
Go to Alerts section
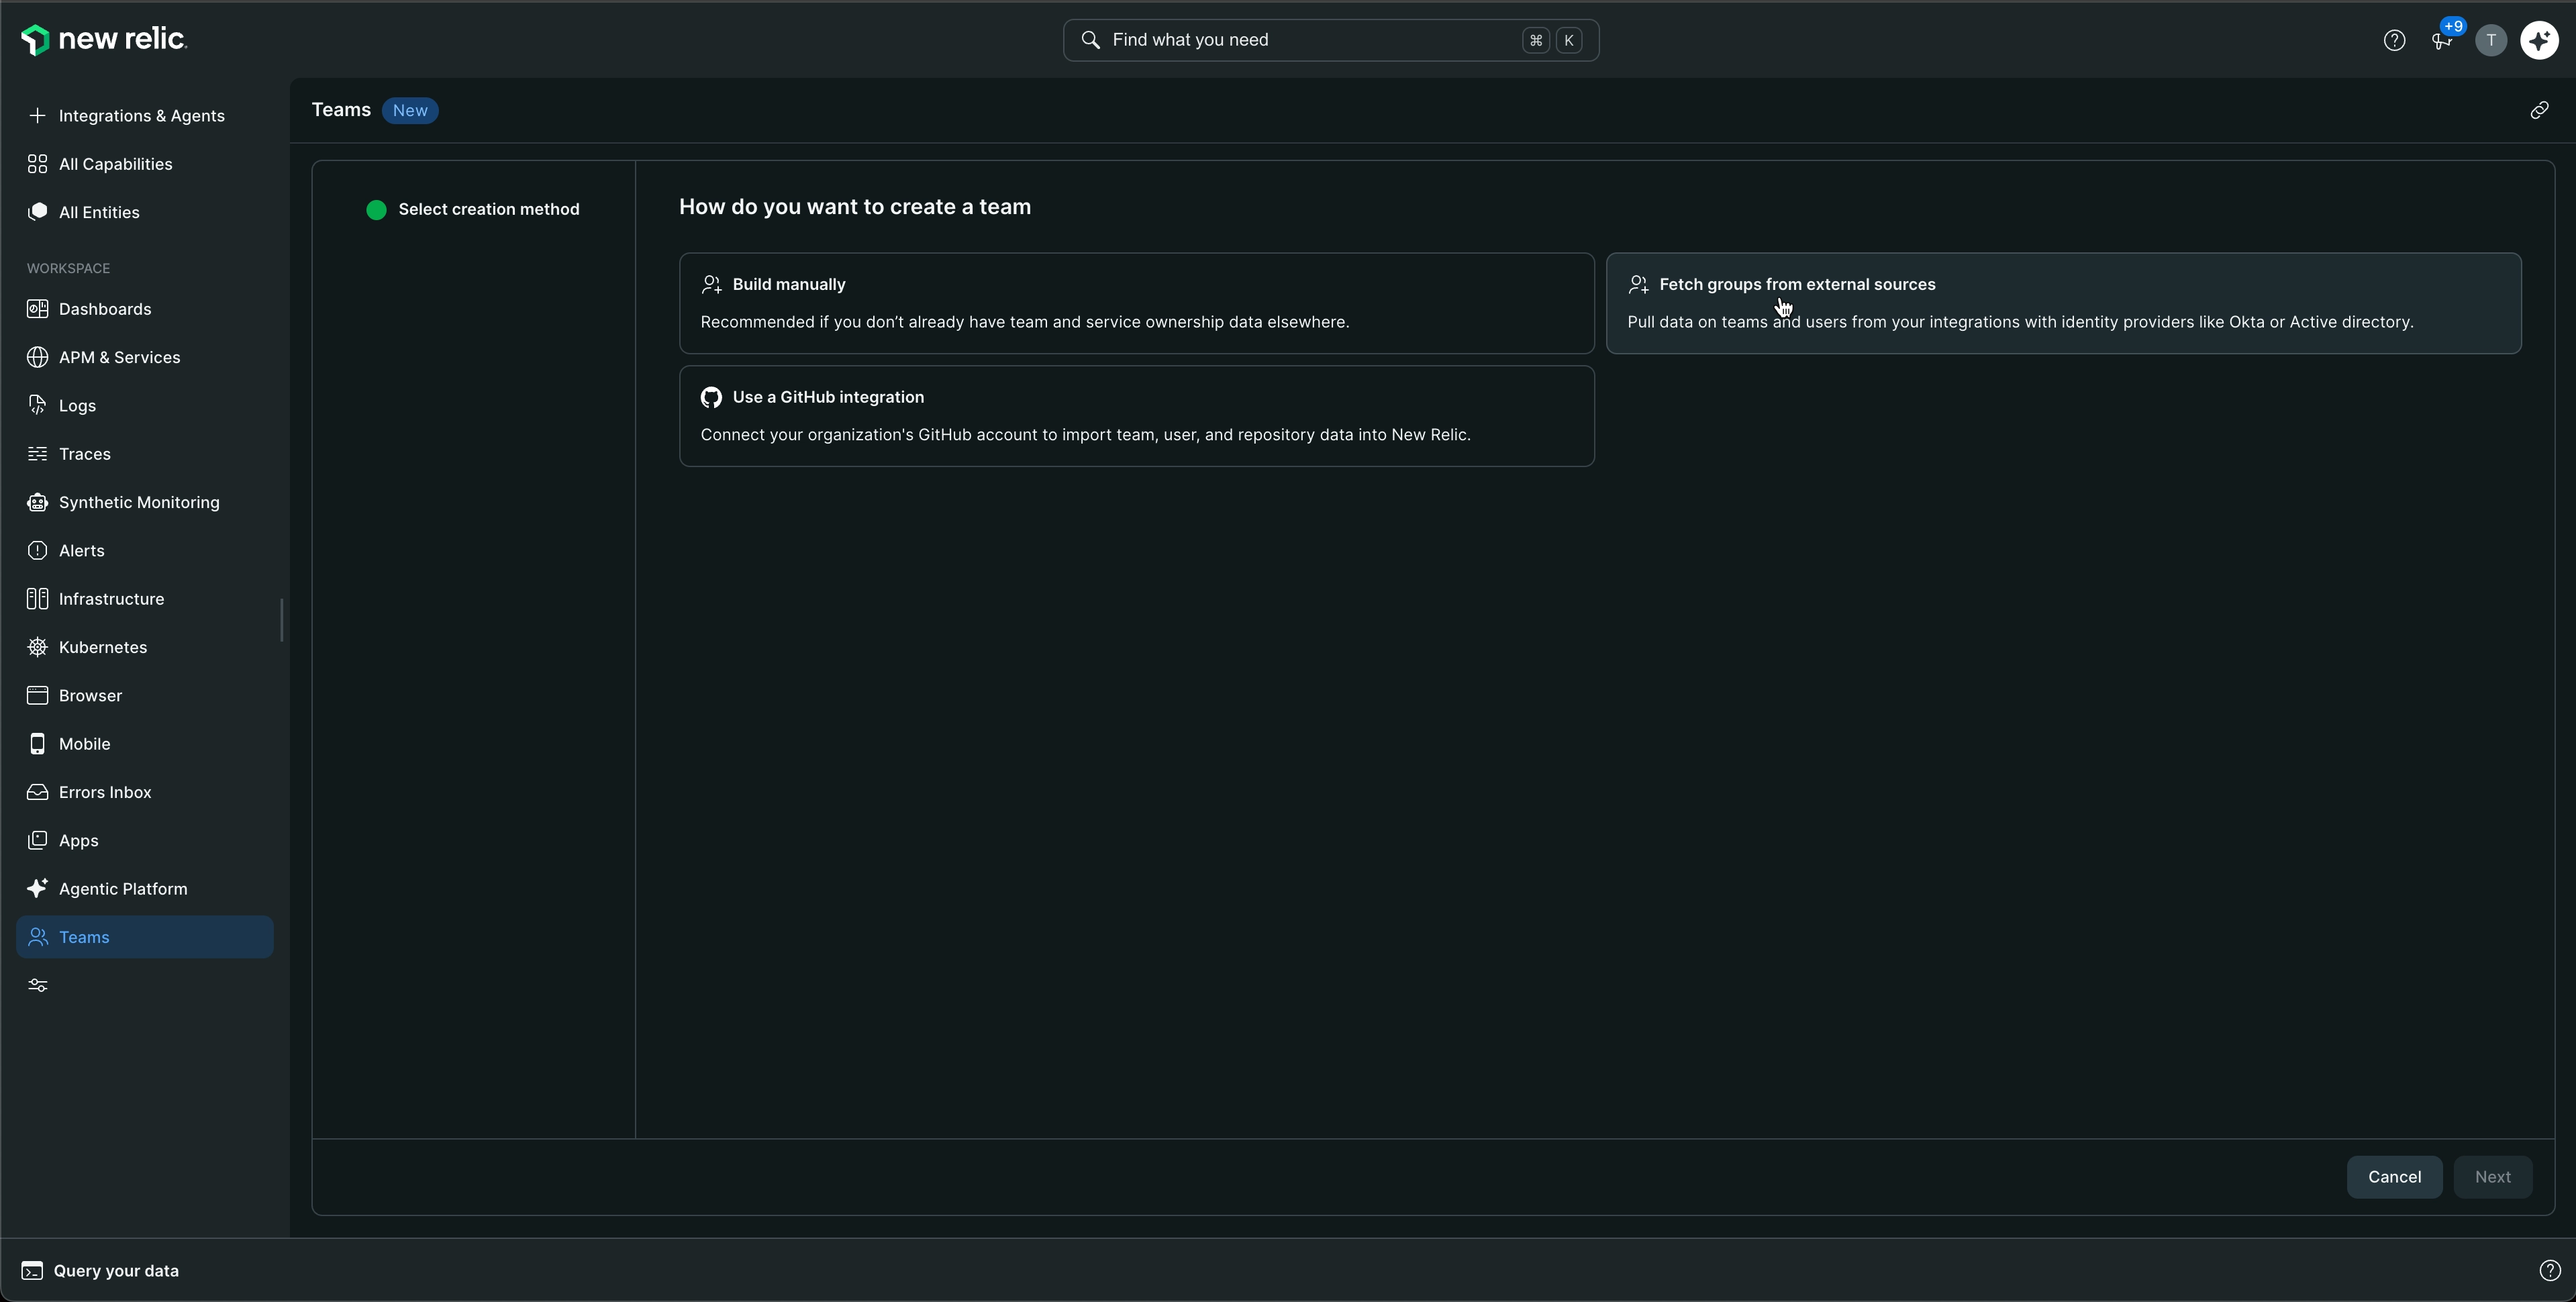pos(145,550)
